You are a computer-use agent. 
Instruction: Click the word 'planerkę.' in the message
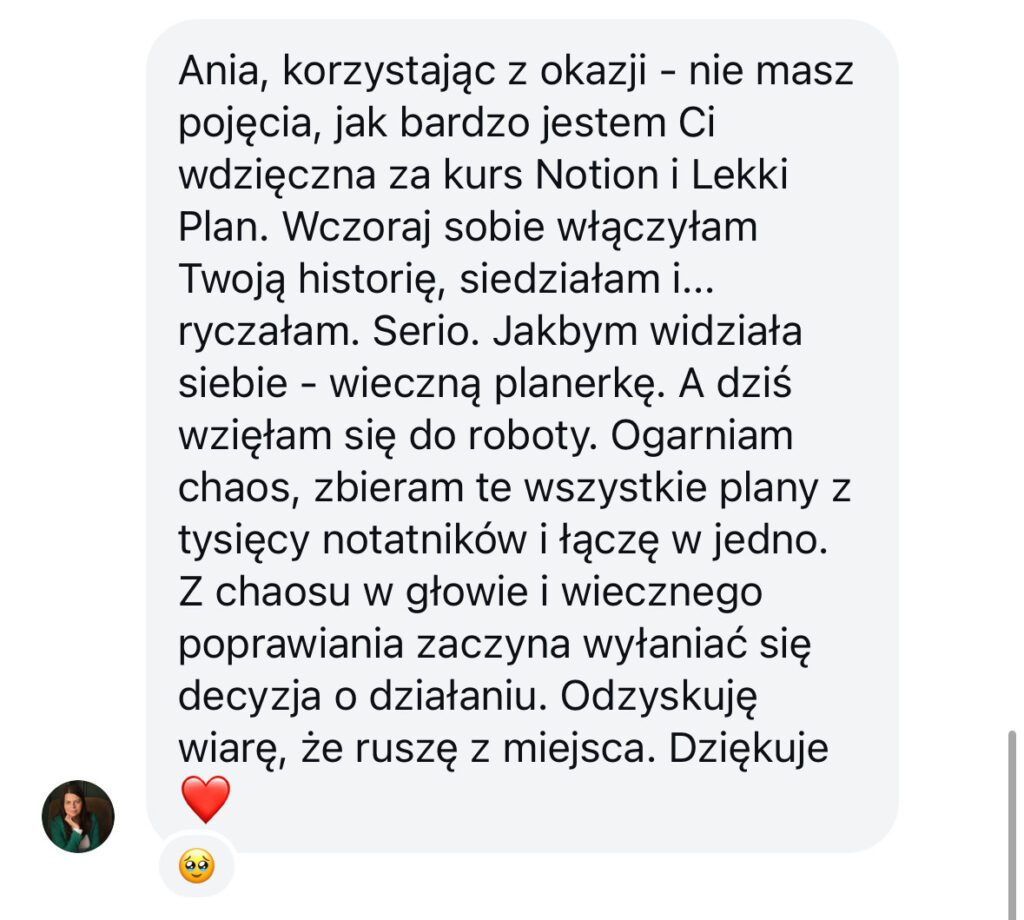click(579, 385)
